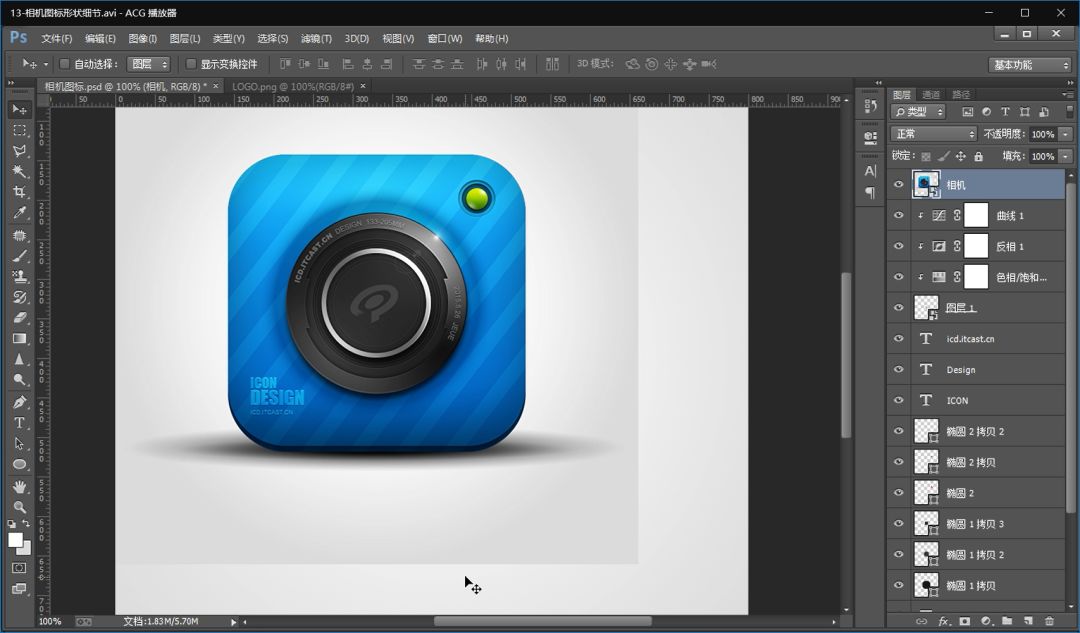Viewport: 1080px width, 633px height.
Task: Select the Magic Wand tool
Action: 19,171
